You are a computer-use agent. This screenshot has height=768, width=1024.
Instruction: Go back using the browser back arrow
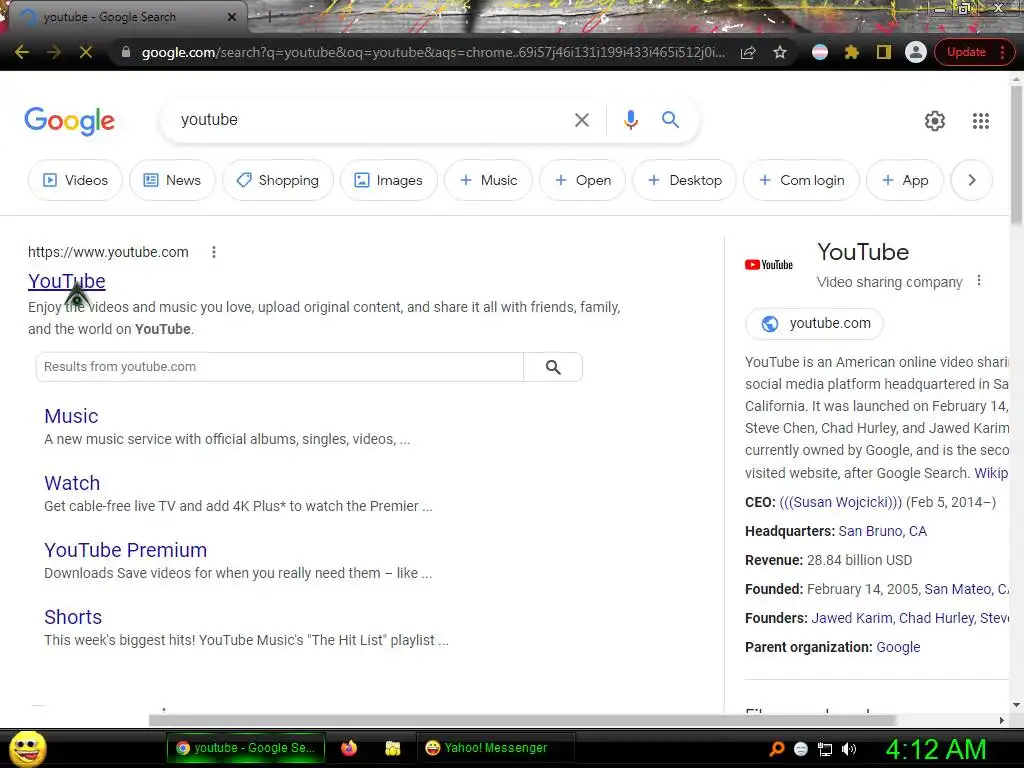point(22,52)
